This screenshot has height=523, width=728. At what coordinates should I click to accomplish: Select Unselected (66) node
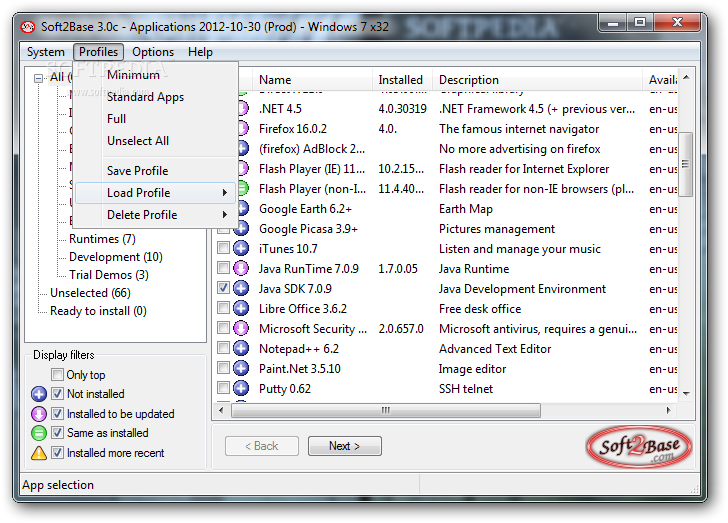[x=90, y=293]
